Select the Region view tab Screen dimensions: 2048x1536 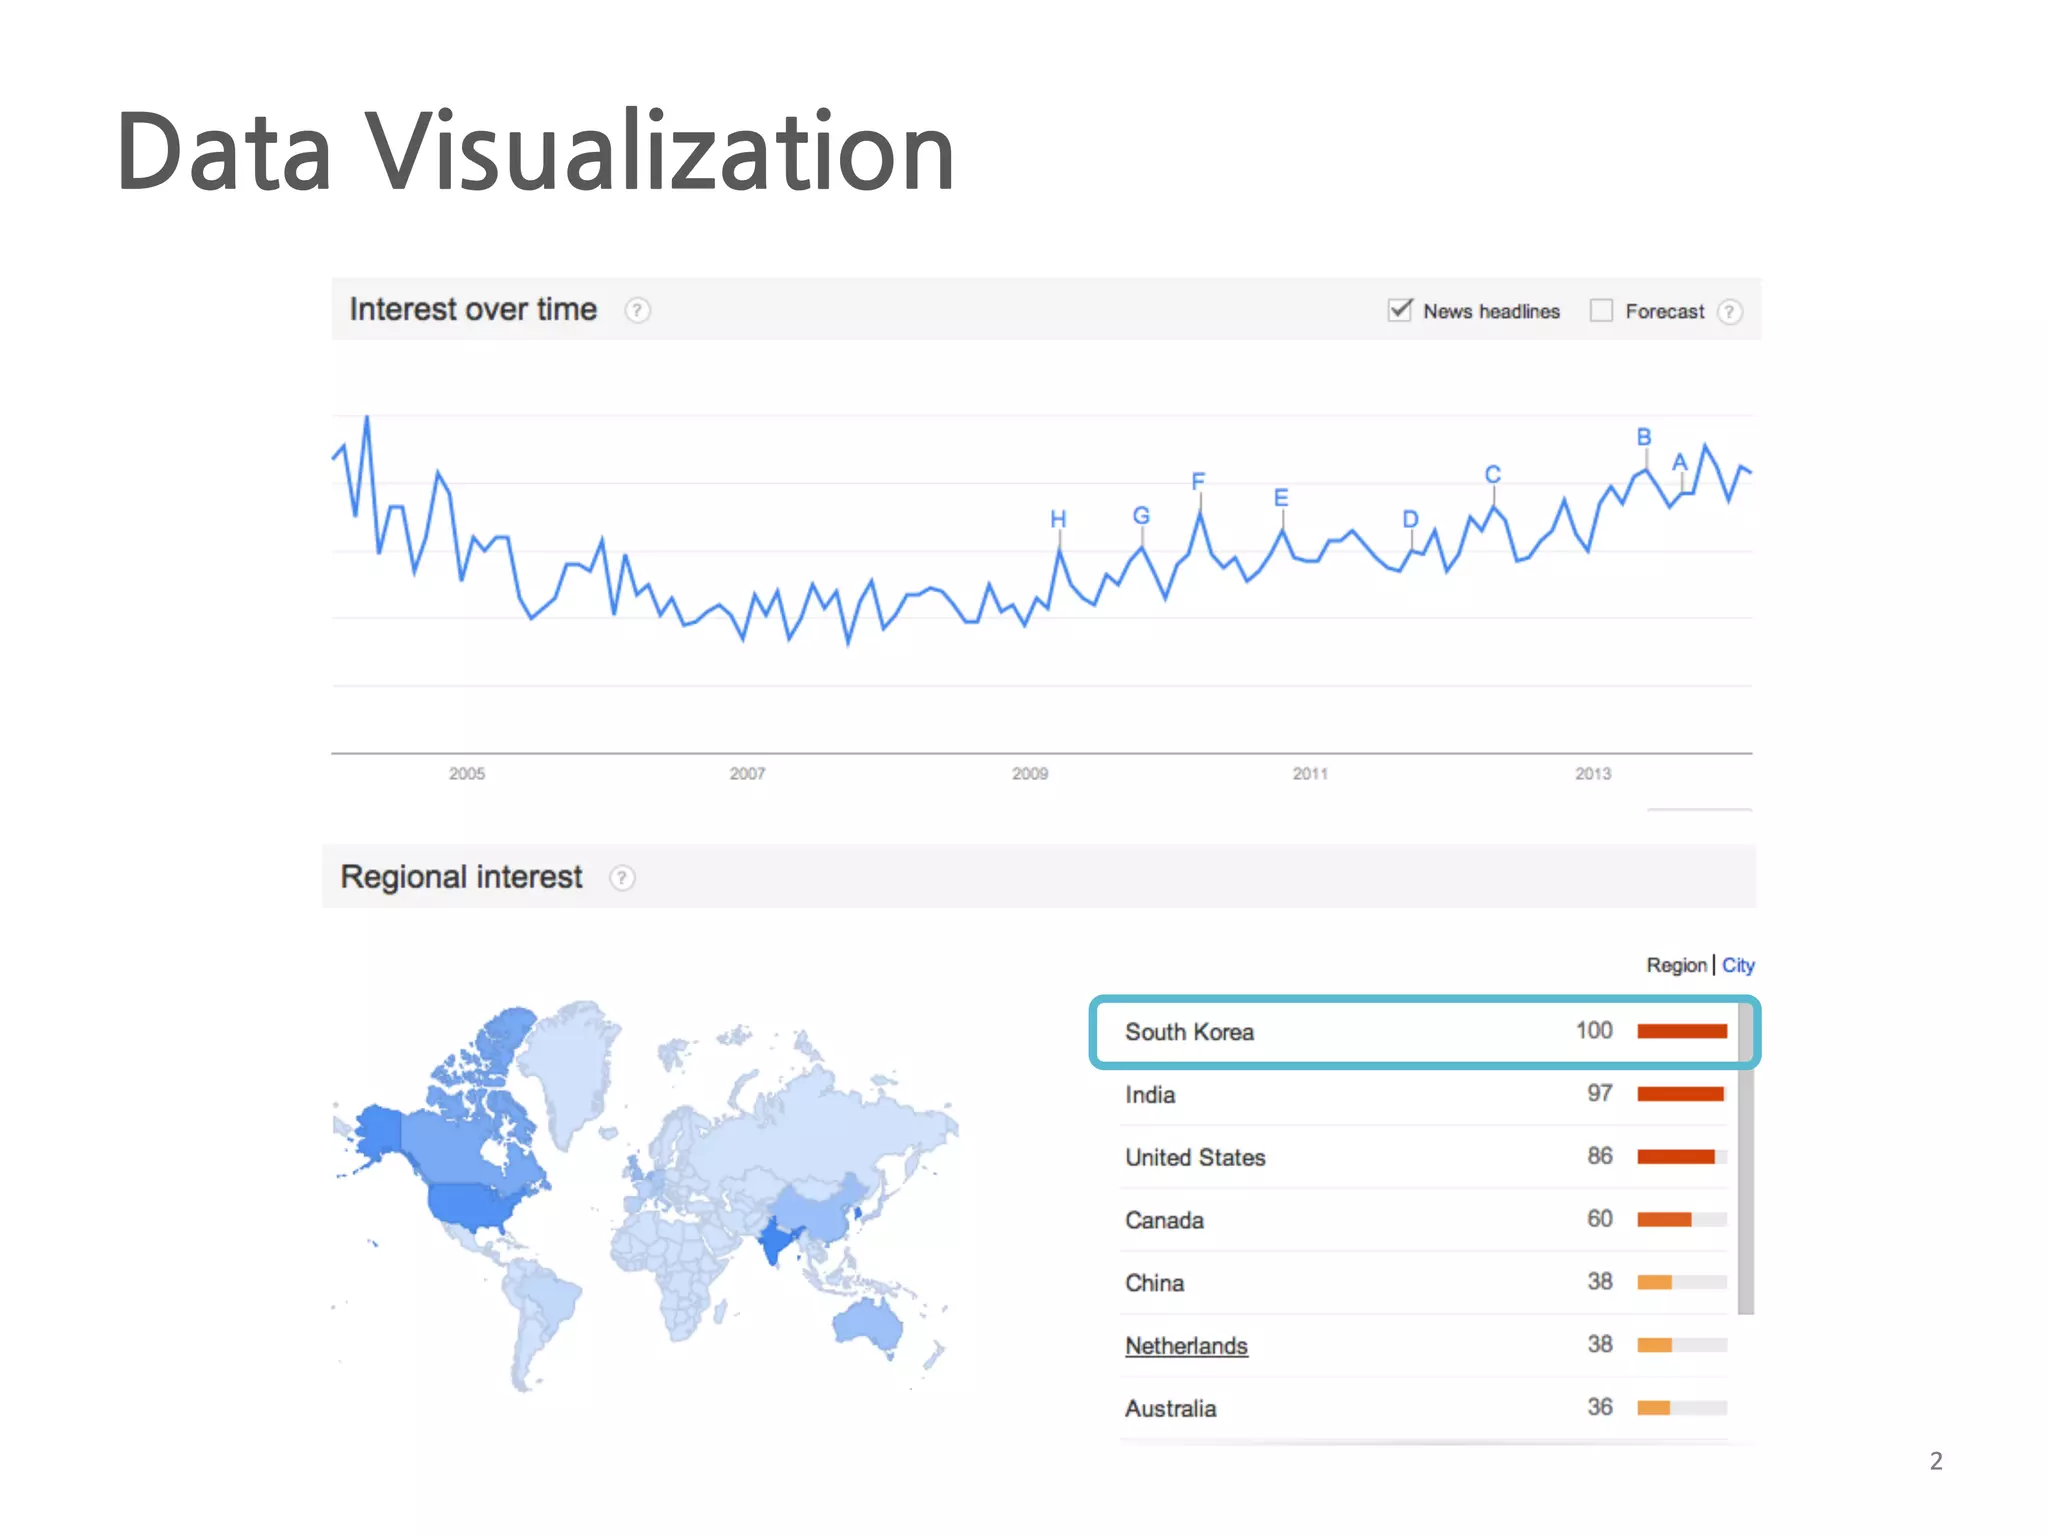tap(1676, 965)
